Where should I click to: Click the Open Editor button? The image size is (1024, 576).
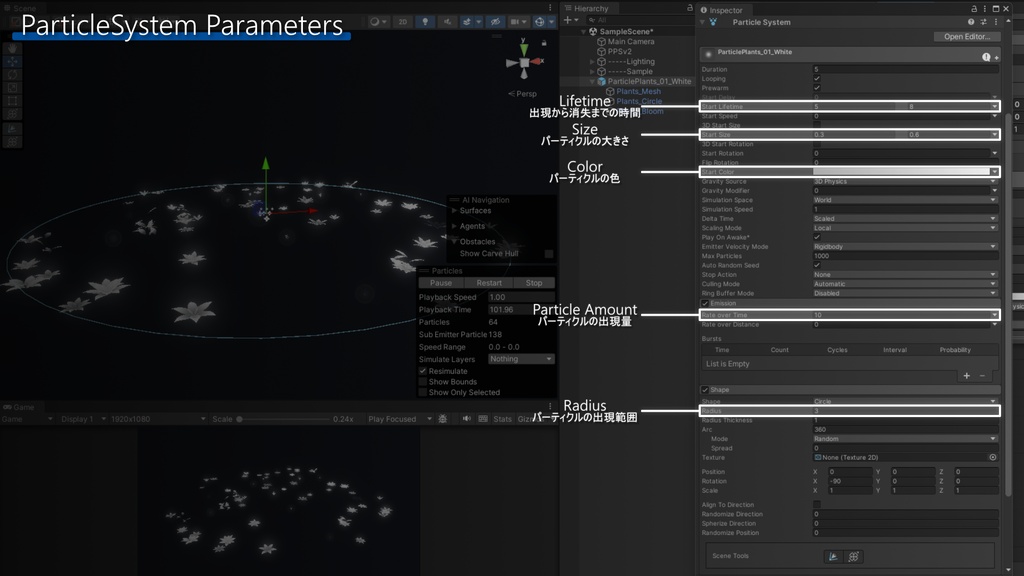pyautogui.click(x=967, y=37)
